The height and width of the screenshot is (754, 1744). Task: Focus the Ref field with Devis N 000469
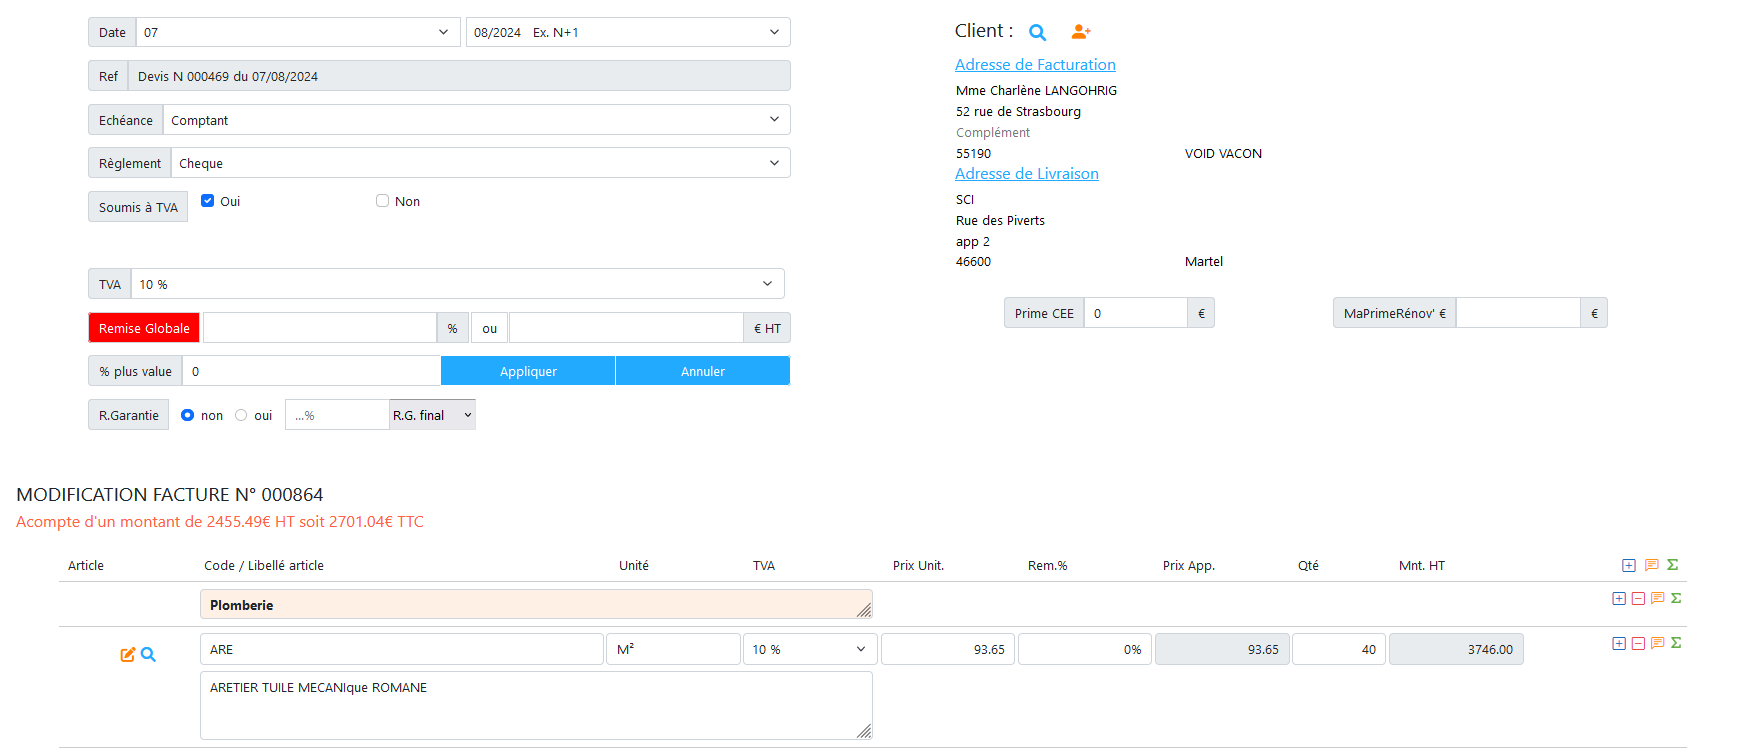pyautogui.click(x=459, y=76)
